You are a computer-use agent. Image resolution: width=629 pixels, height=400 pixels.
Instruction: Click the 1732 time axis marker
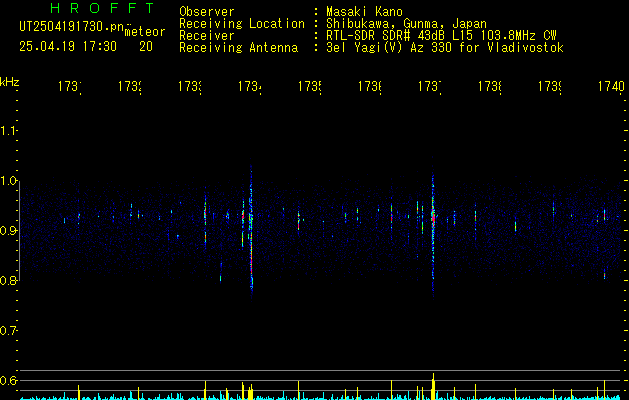(x=130, y=86)
